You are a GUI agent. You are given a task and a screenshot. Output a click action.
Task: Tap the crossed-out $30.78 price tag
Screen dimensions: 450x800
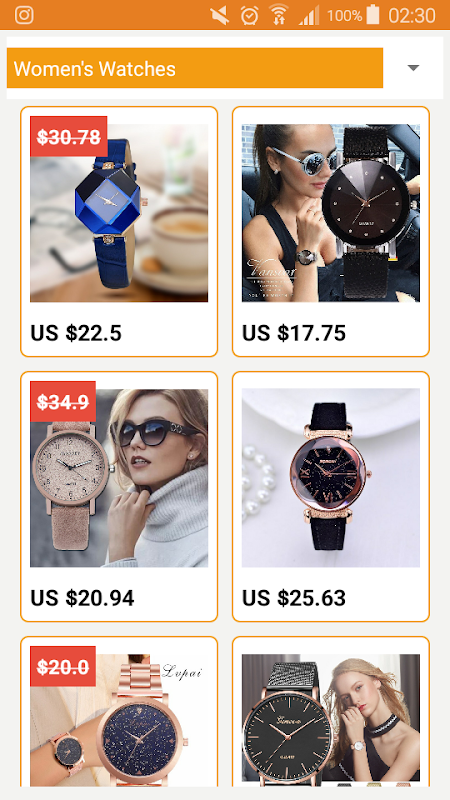pos(68,136)
